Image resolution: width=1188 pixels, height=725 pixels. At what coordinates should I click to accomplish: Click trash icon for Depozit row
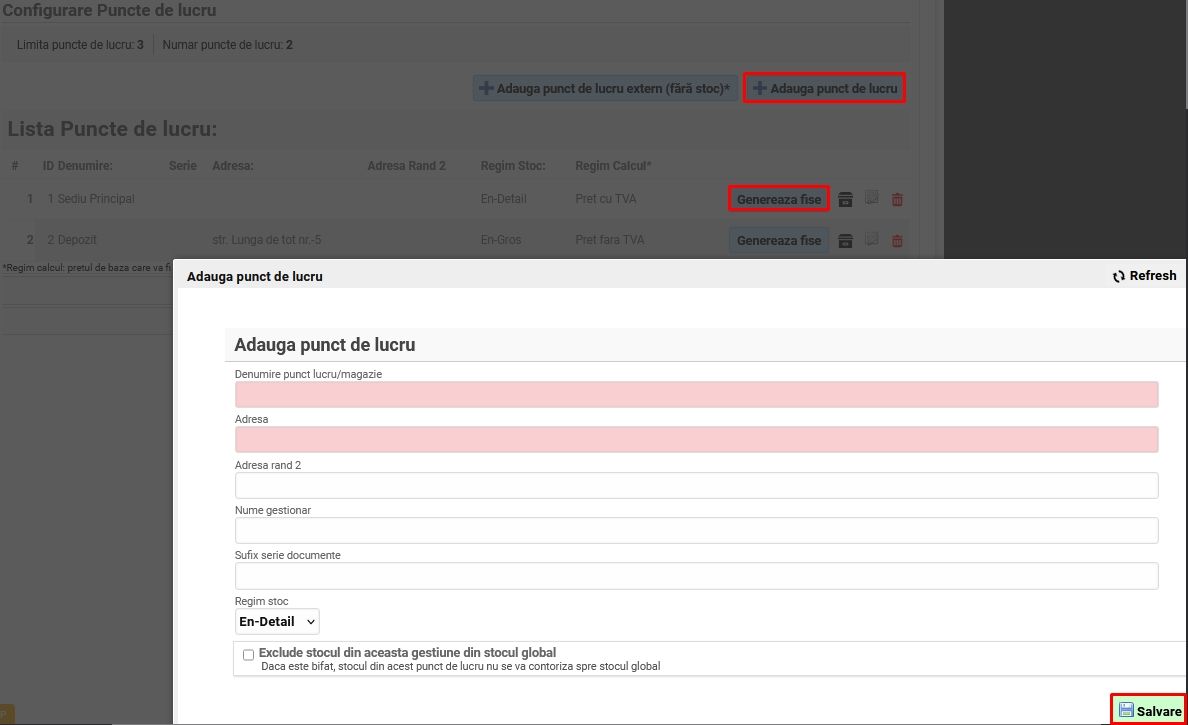(897, 240)
